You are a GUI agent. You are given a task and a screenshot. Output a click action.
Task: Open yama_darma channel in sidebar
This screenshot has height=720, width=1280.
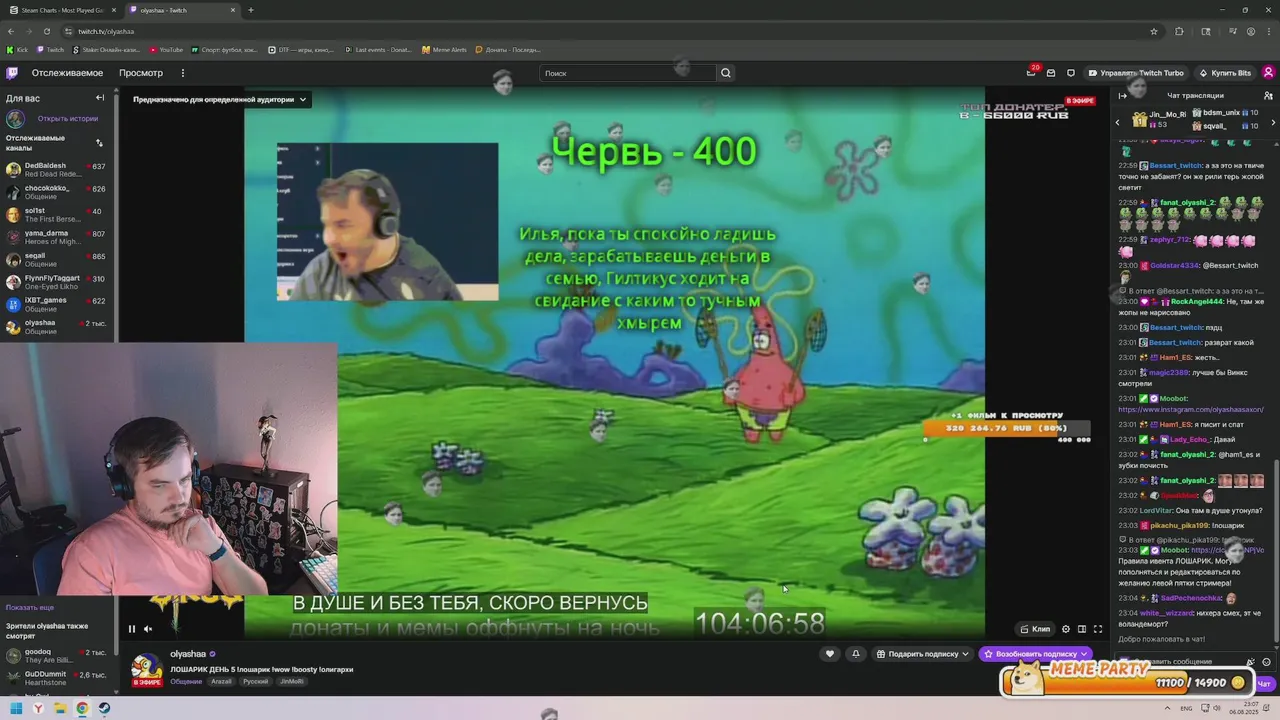[x=58, y=237]
